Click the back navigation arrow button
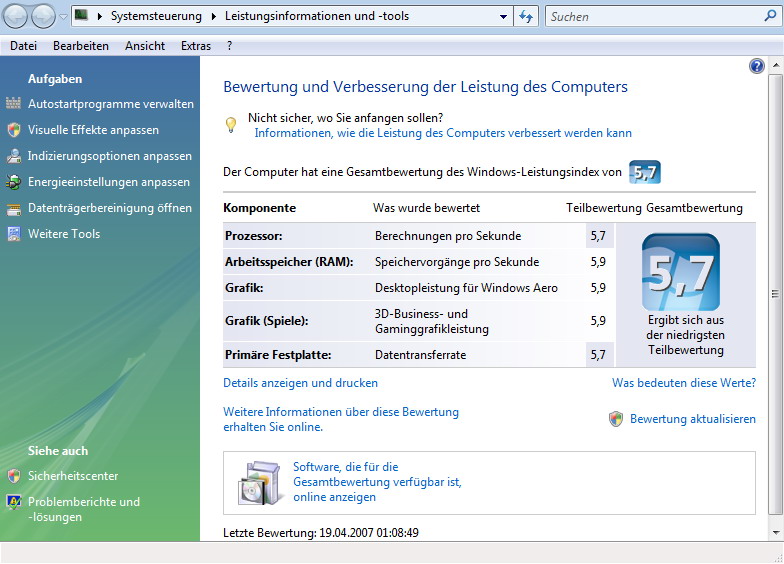Screen dimensions: 784x564 tap(15, 16)
